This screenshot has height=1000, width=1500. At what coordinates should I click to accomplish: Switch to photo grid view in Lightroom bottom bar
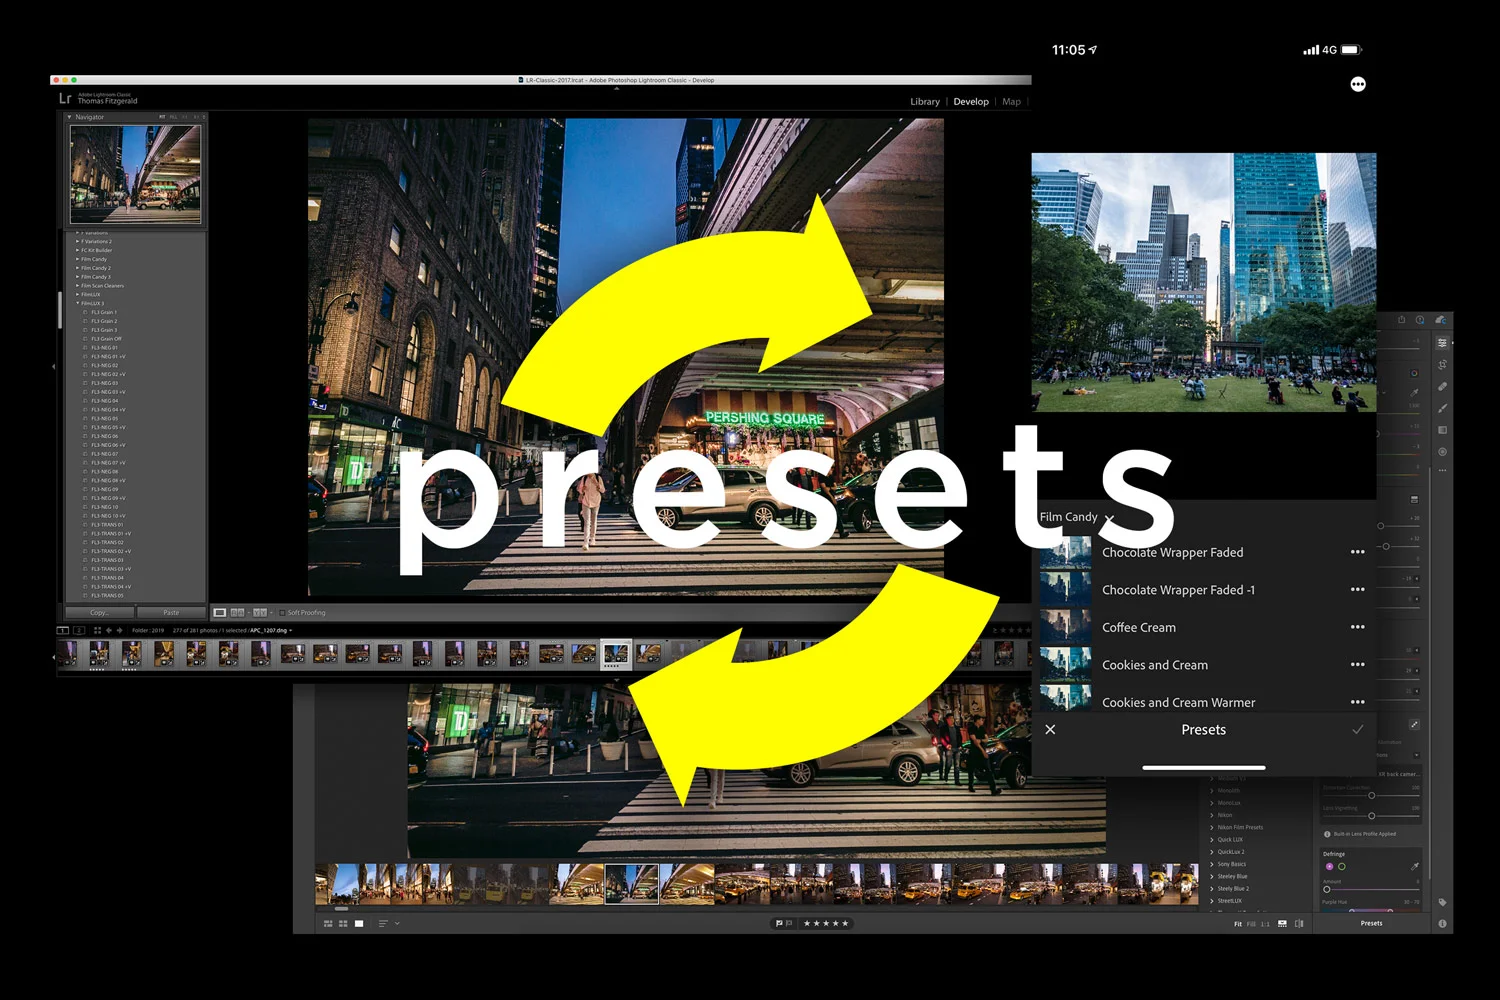coord(328,923)
